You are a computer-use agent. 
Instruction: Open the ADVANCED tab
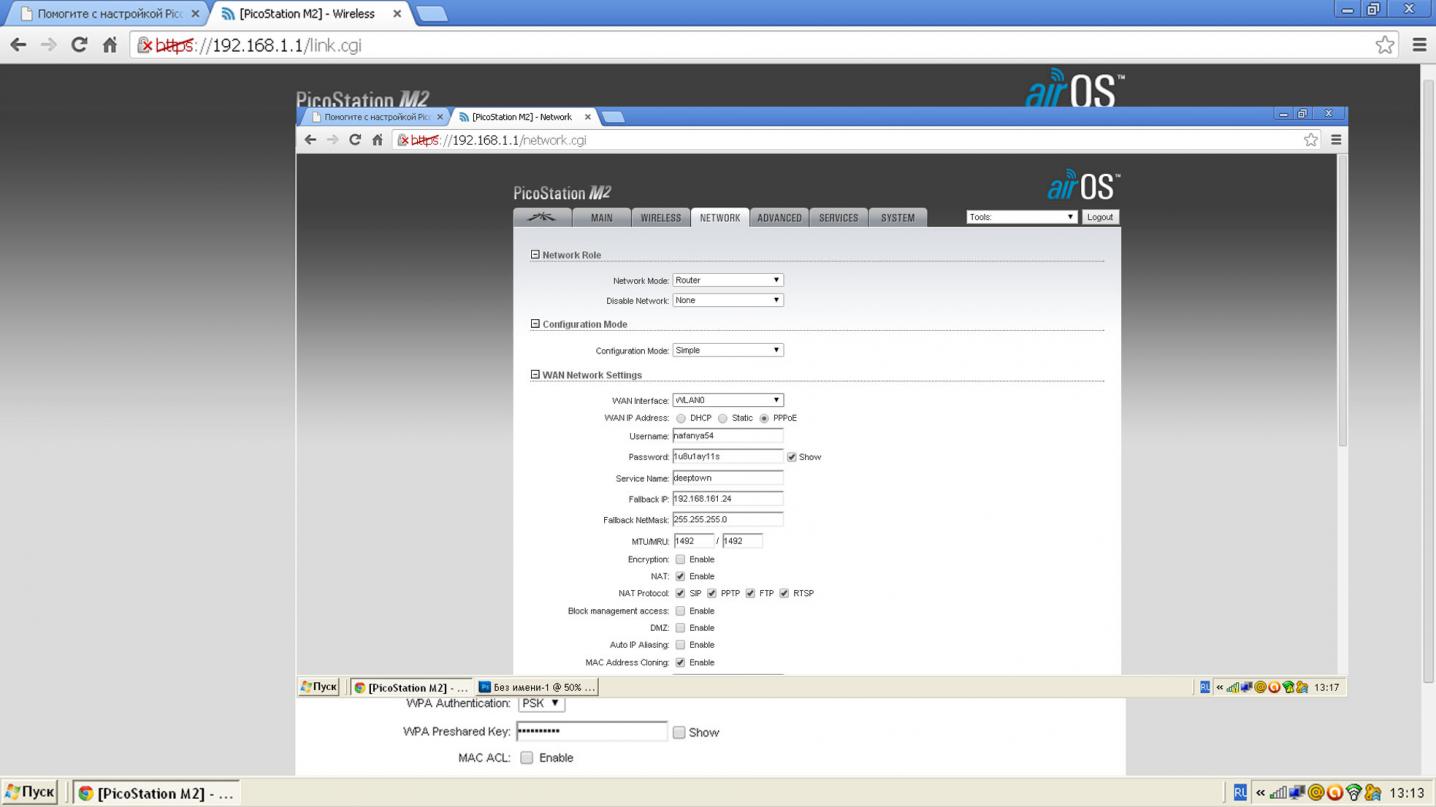click(x=778, y=217)
